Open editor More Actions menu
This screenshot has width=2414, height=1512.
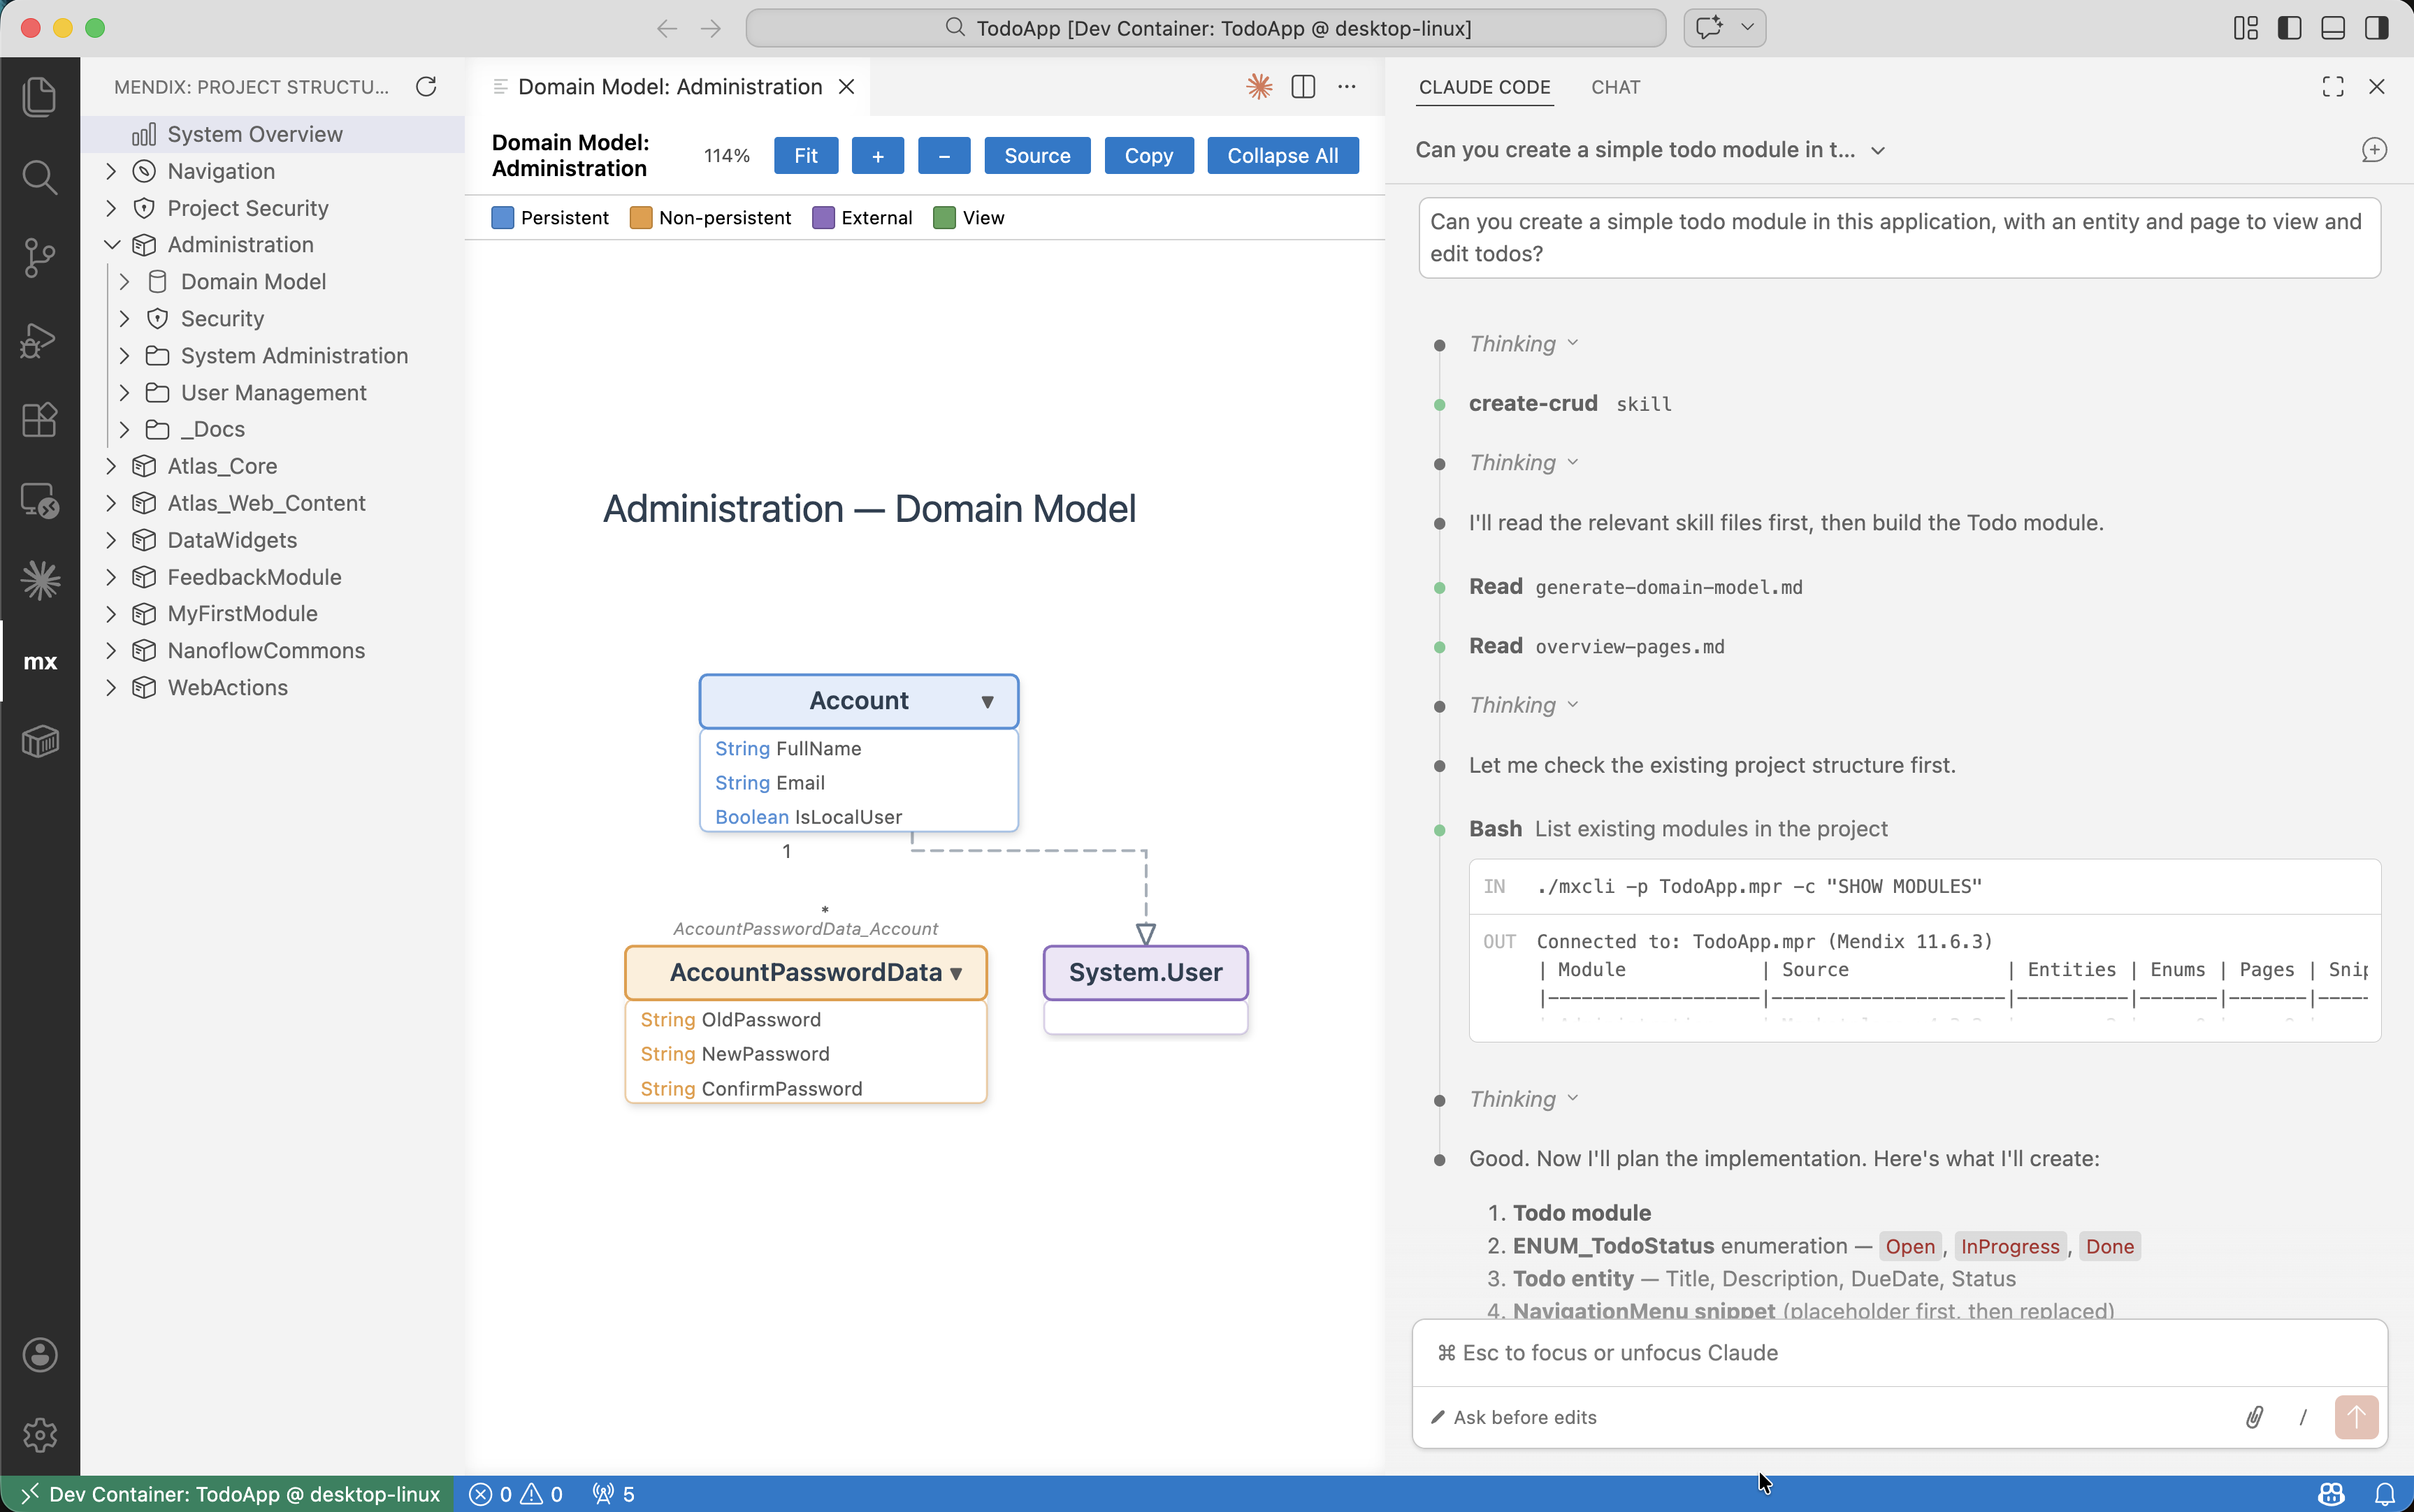point(1347,87)
